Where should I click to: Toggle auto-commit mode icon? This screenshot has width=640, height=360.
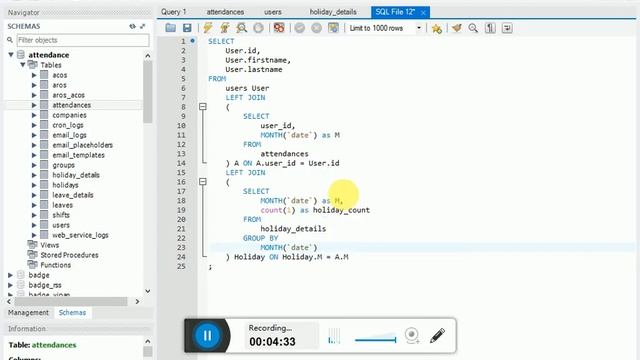point(333,28)
